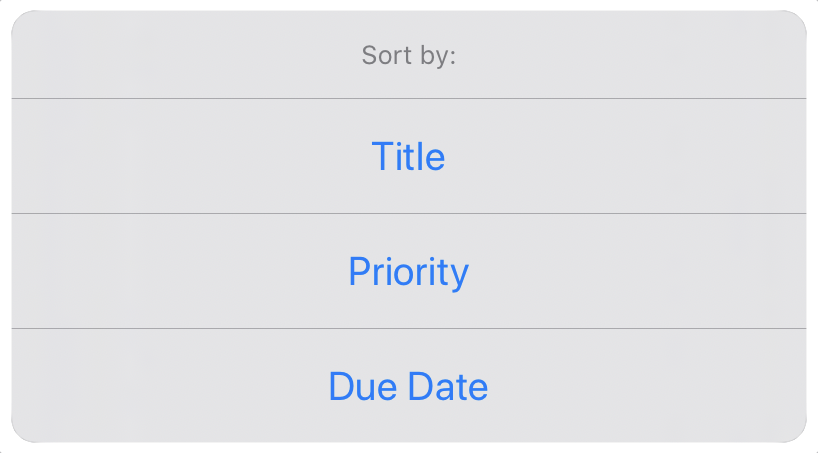Click the "Sort by:" header label
This screenshot has width=818, height=453.
(x=408, y=56)
